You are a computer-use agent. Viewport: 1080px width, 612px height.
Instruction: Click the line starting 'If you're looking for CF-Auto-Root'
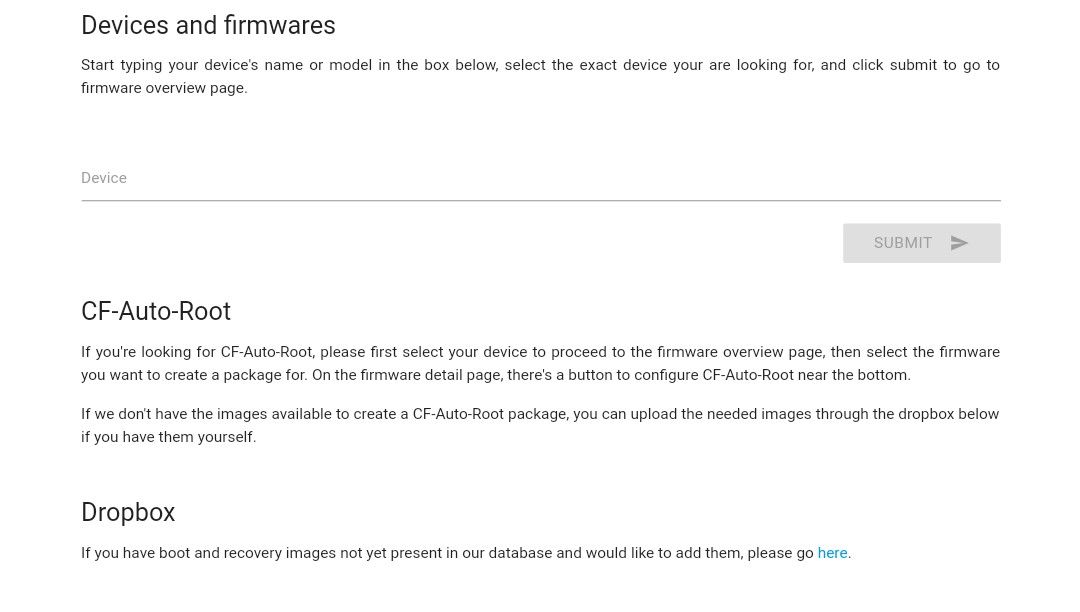point(541,352)
